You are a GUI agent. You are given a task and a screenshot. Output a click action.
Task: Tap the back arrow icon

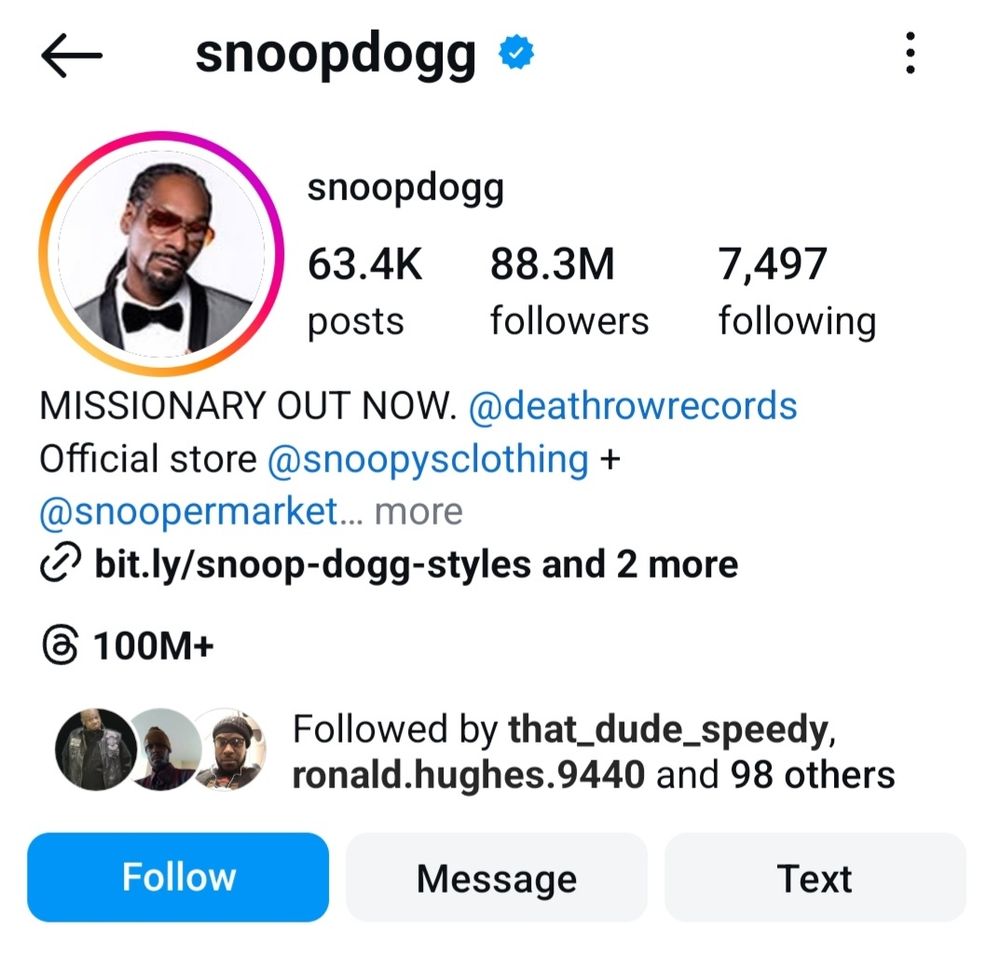pyautogui.click(x=71, y=55)
